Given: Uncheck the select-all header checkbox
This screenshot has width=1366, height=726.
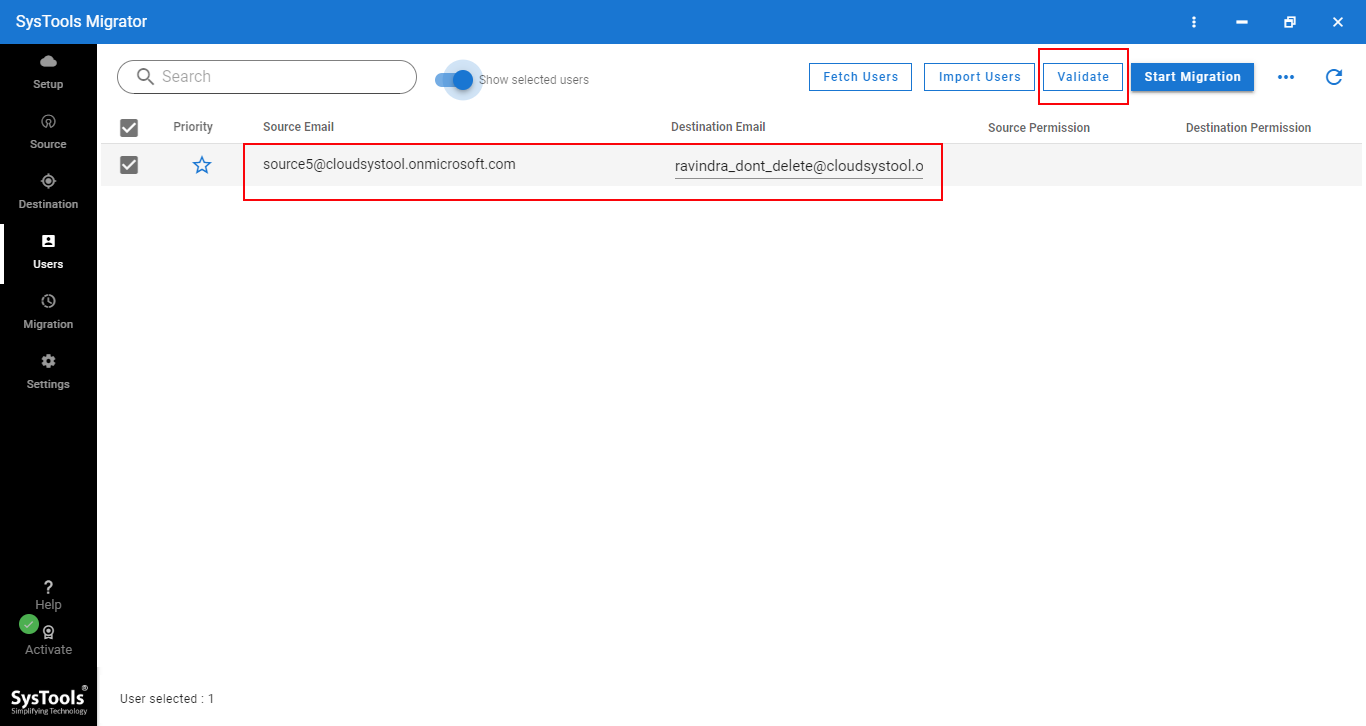Looking at the screenshot, I should [129, 128].
